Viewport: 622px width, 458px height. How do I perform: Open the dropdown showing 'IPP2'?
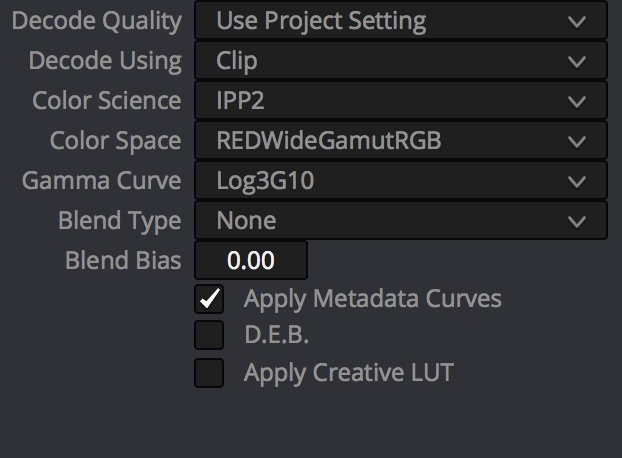pos(400,101)
